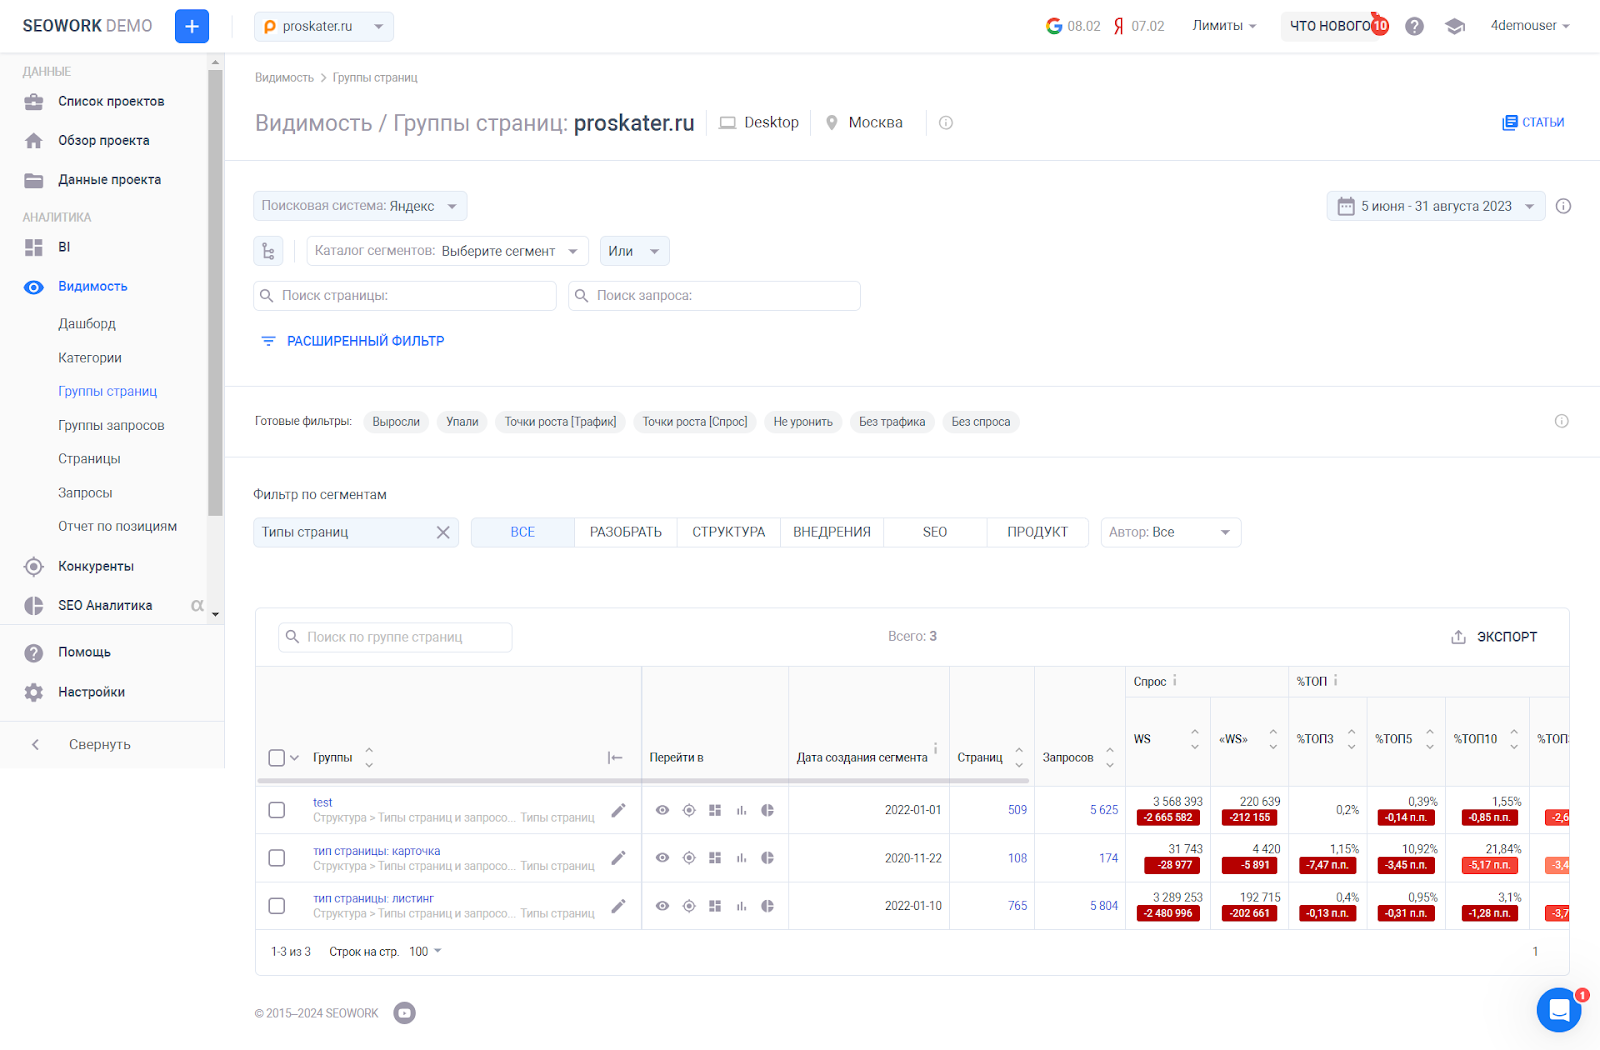Change rows per page 100 dropdown
Viewport: 1600px width, 1050px height.
coord(425,952)
